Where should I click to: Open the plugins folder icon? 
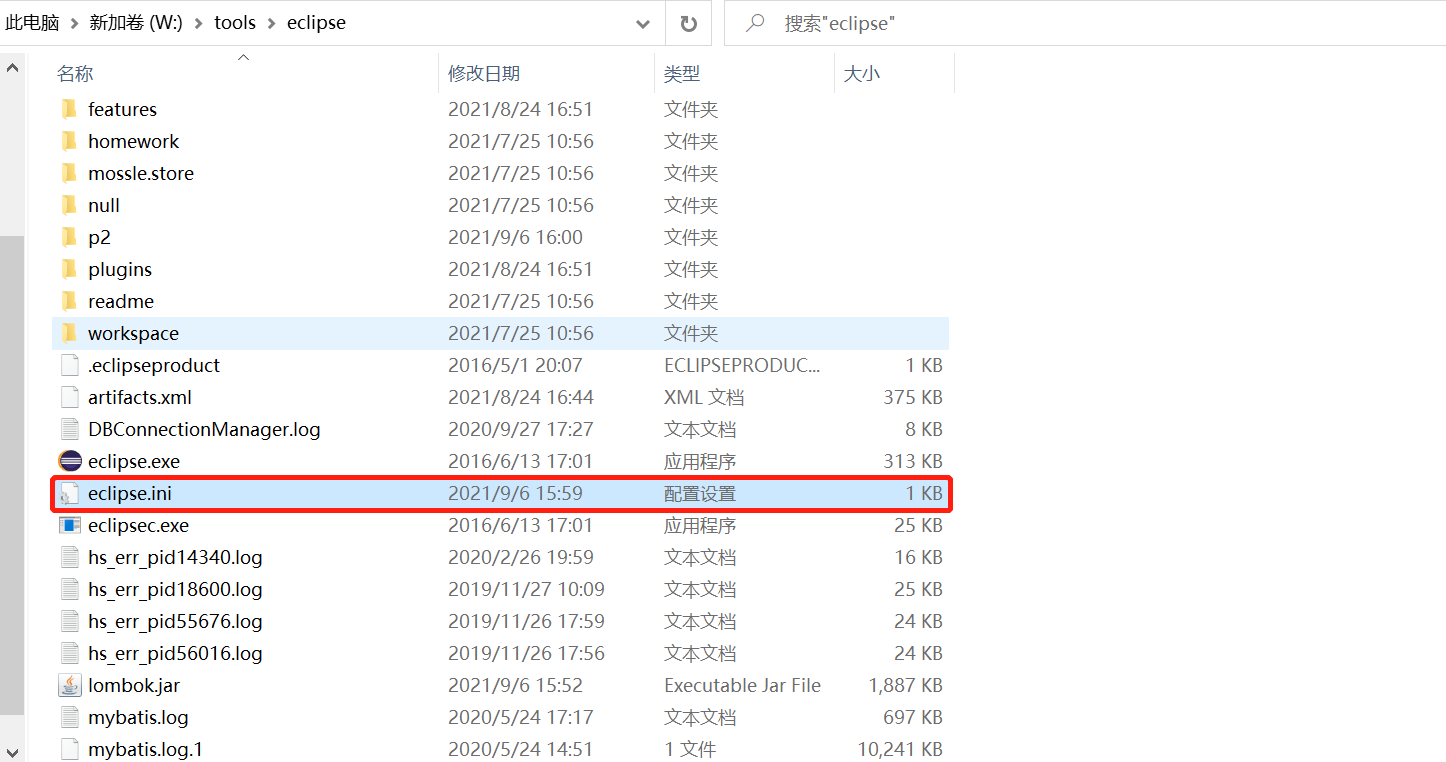68,269
